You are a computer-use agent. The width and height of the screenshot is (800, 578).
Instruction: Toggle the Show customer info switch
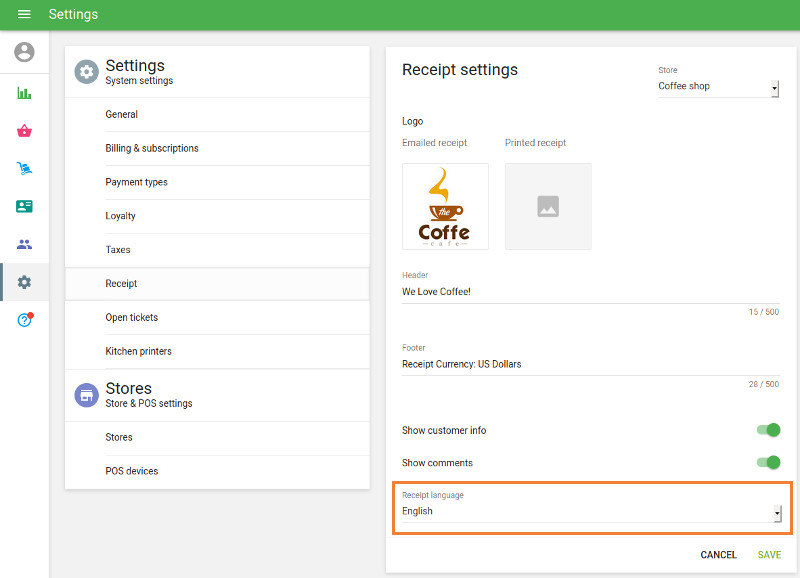tap(768, 430)
